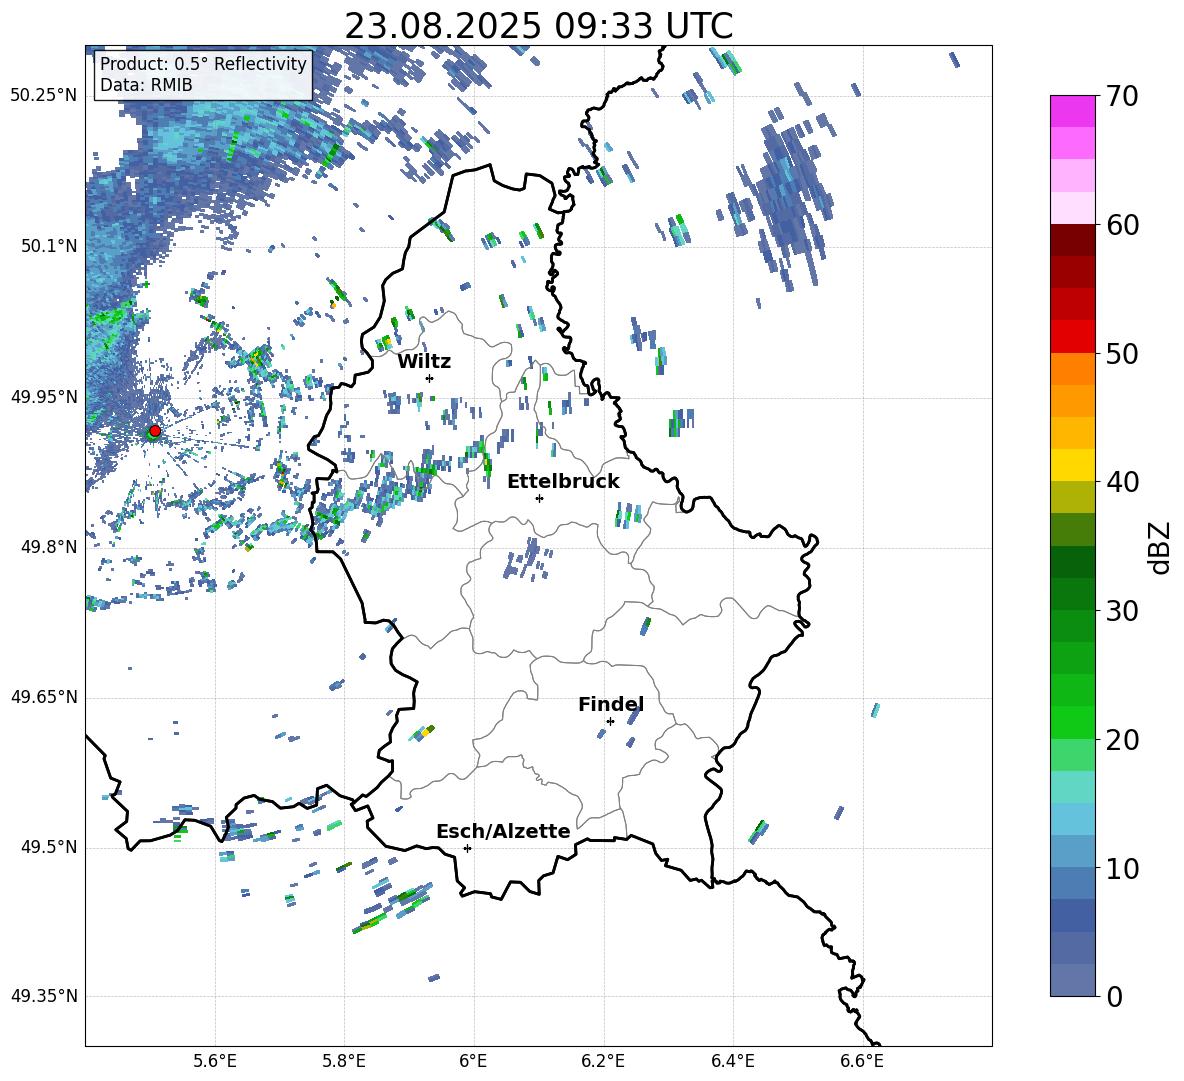Image resolution: width=1184 pixels, height=1081 pixels.
Task: Click the 49.8°N latitude label
Action: click(49, 547)
